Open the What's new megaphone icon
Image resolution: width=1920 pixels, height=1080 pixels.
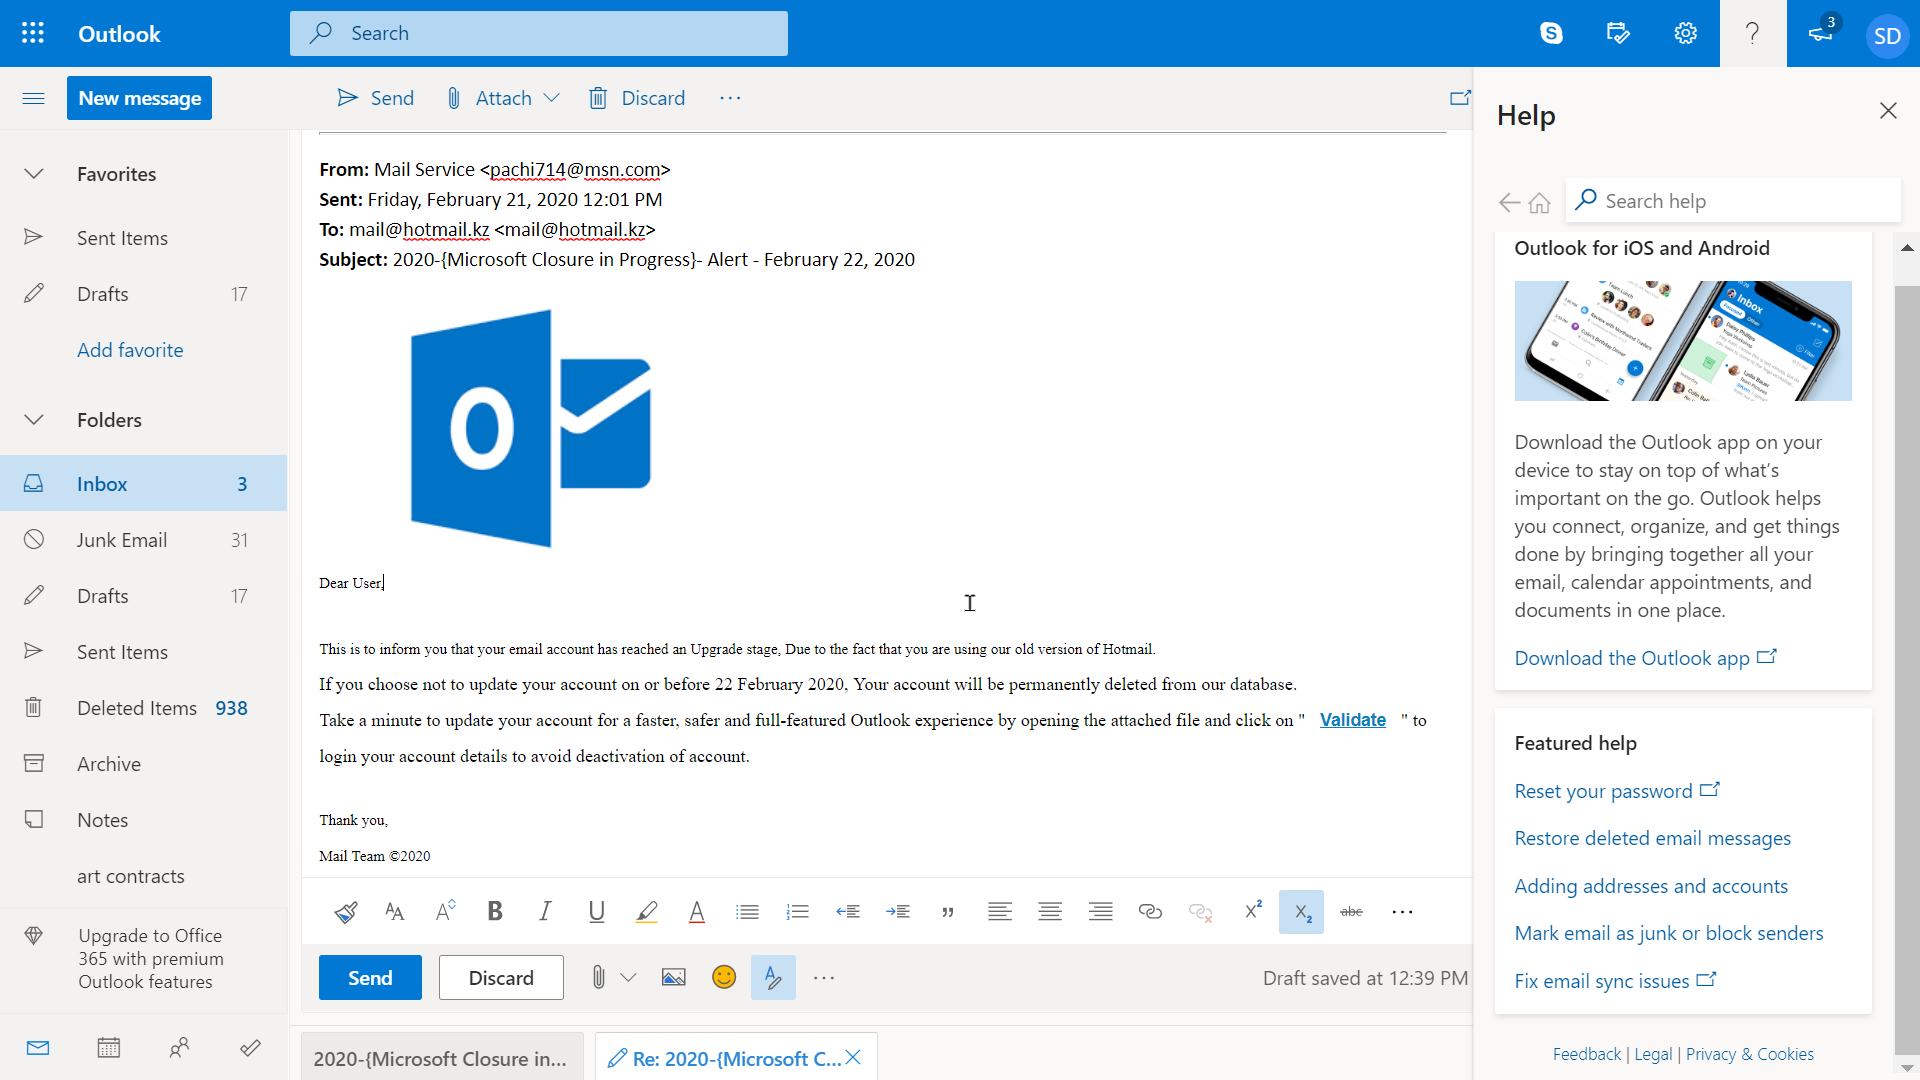click(1820, 33)
